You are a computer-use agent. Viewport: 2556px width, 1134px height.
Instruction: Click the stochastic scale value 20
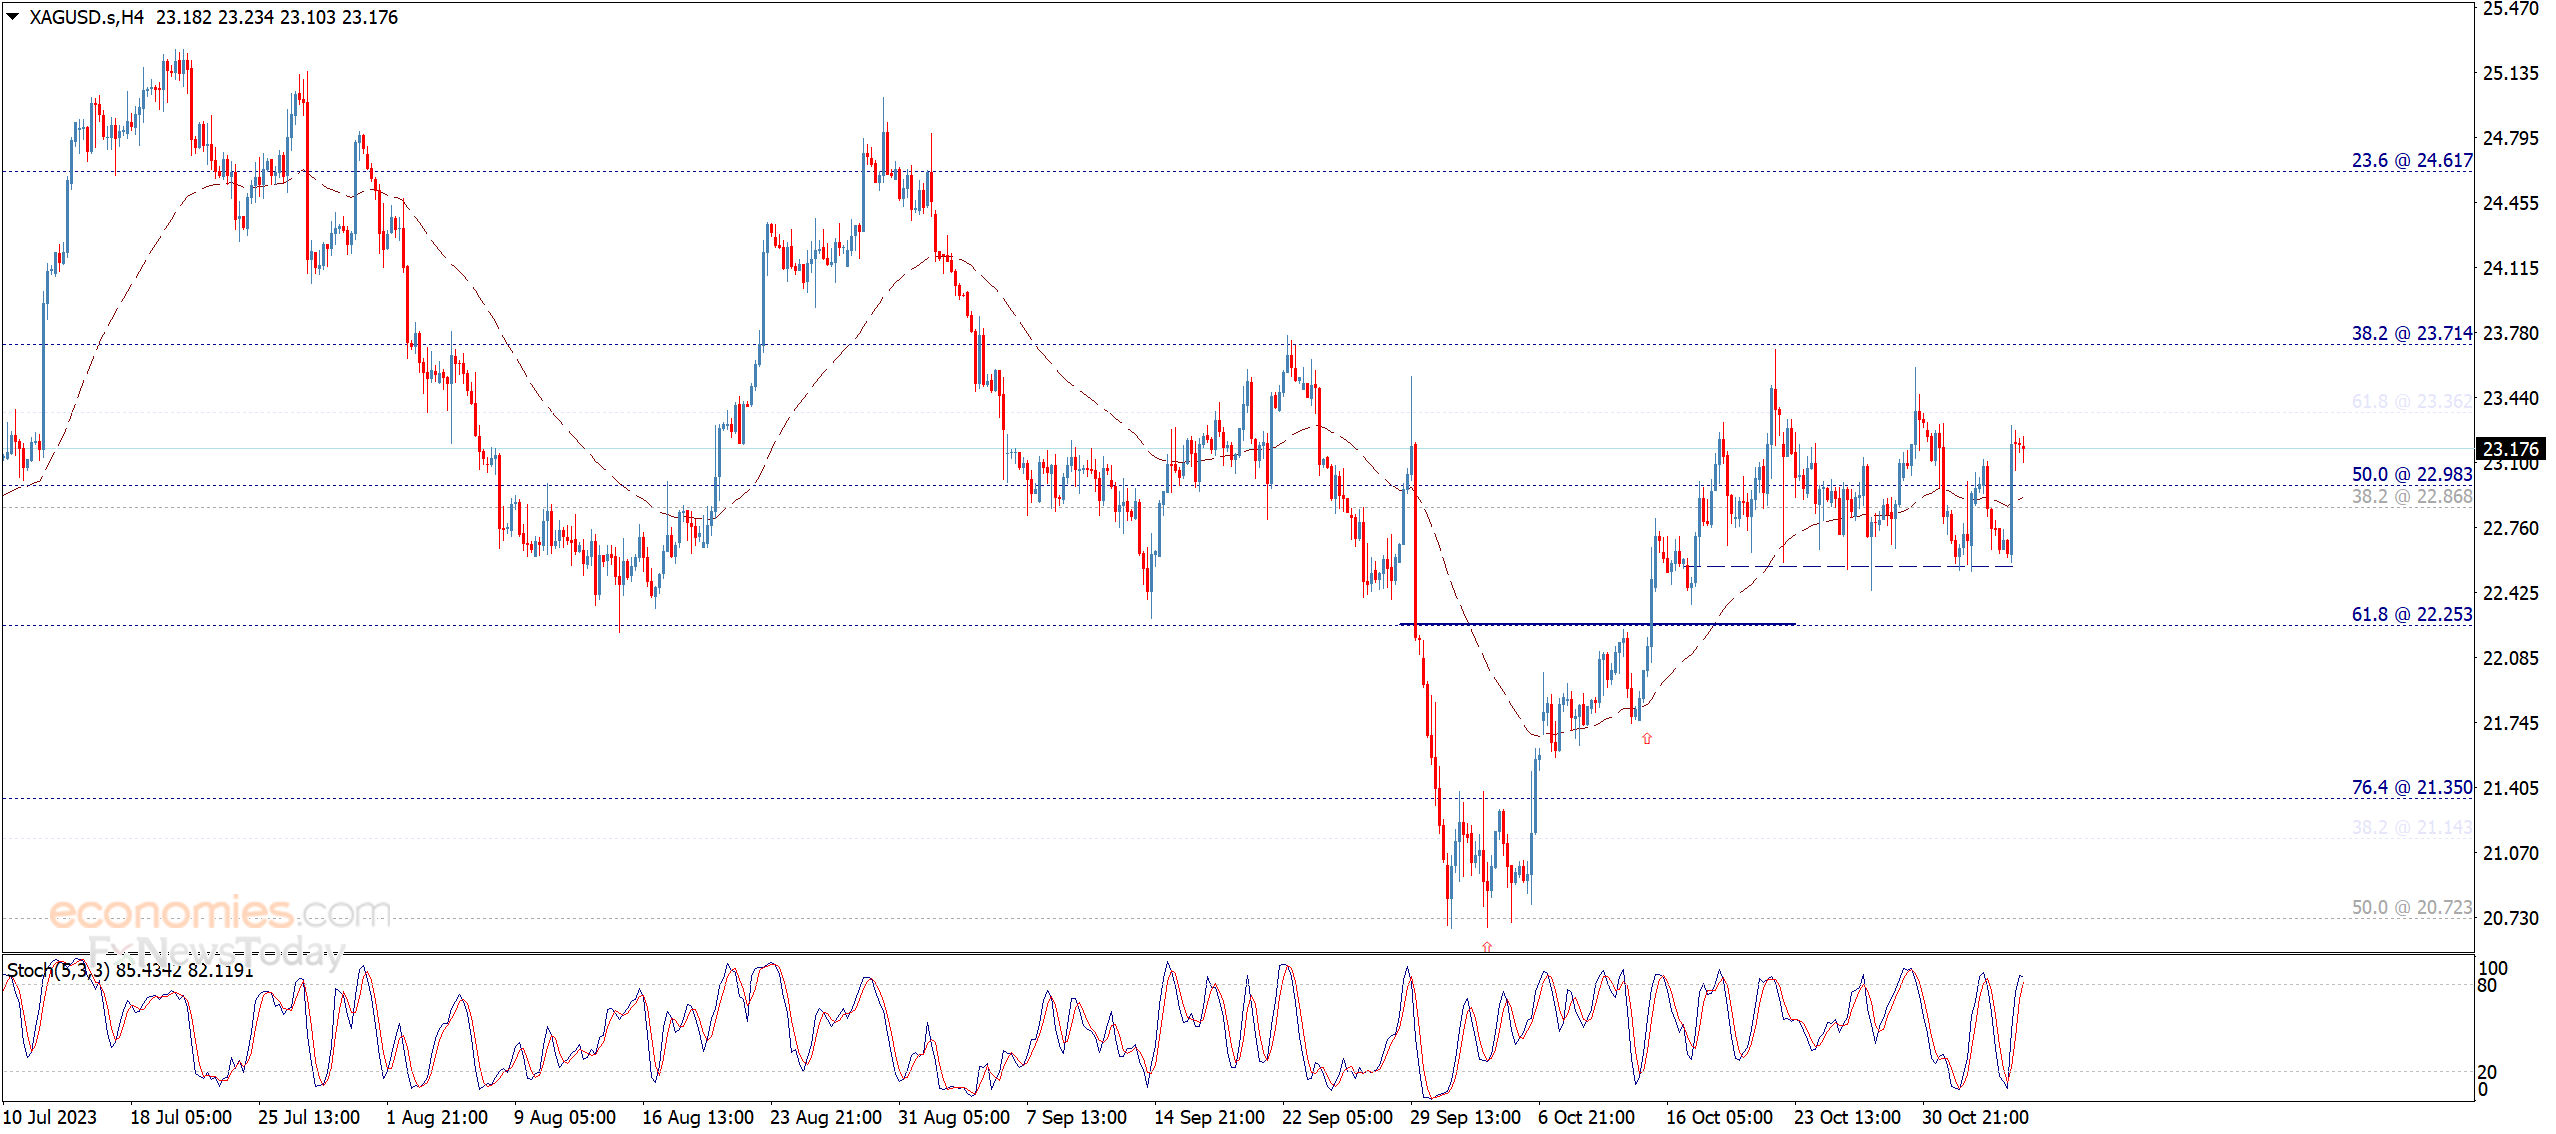2487,1072
